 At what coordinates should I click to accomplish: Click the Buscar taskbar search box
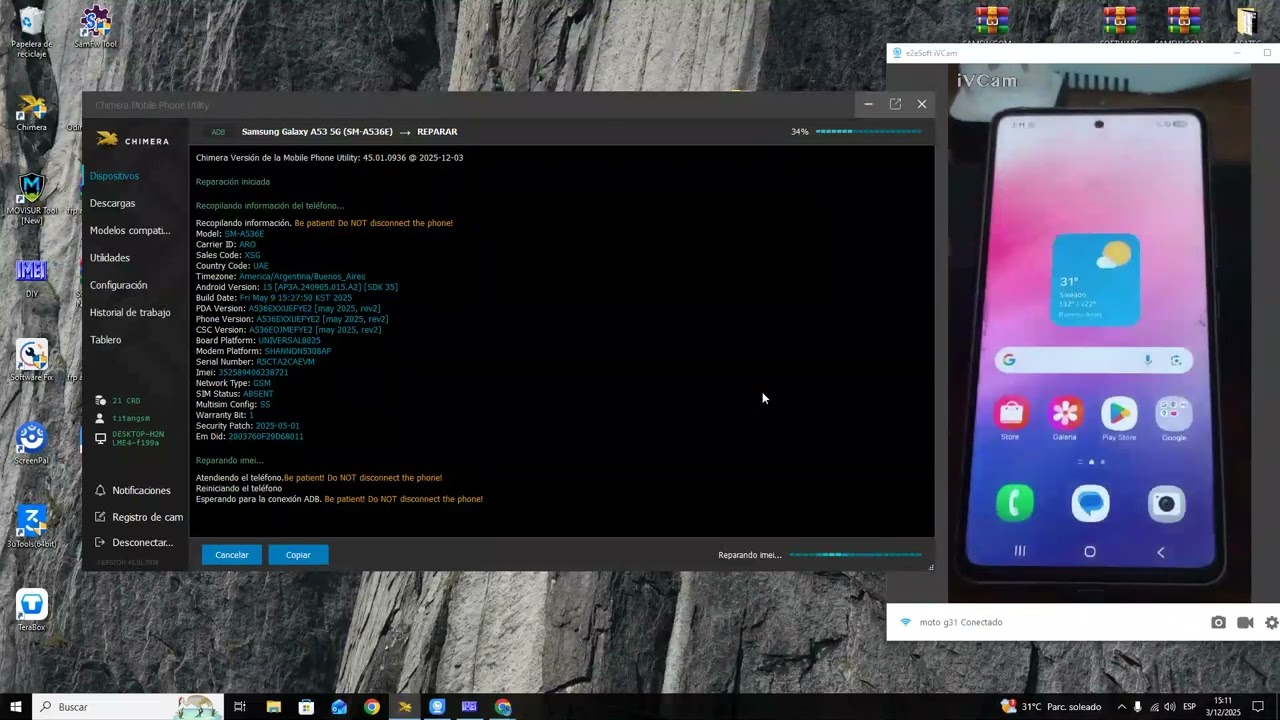coord(126,707)
